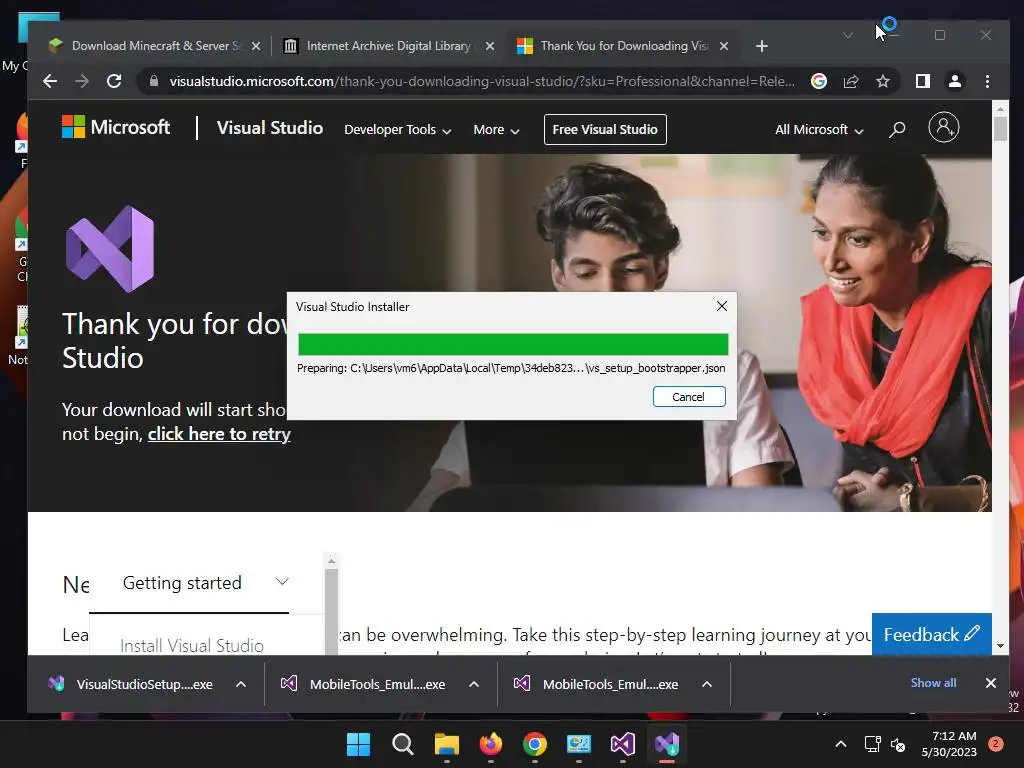
Task: Click the Visual Studio taskbar icon
Action: coord(622,744)
